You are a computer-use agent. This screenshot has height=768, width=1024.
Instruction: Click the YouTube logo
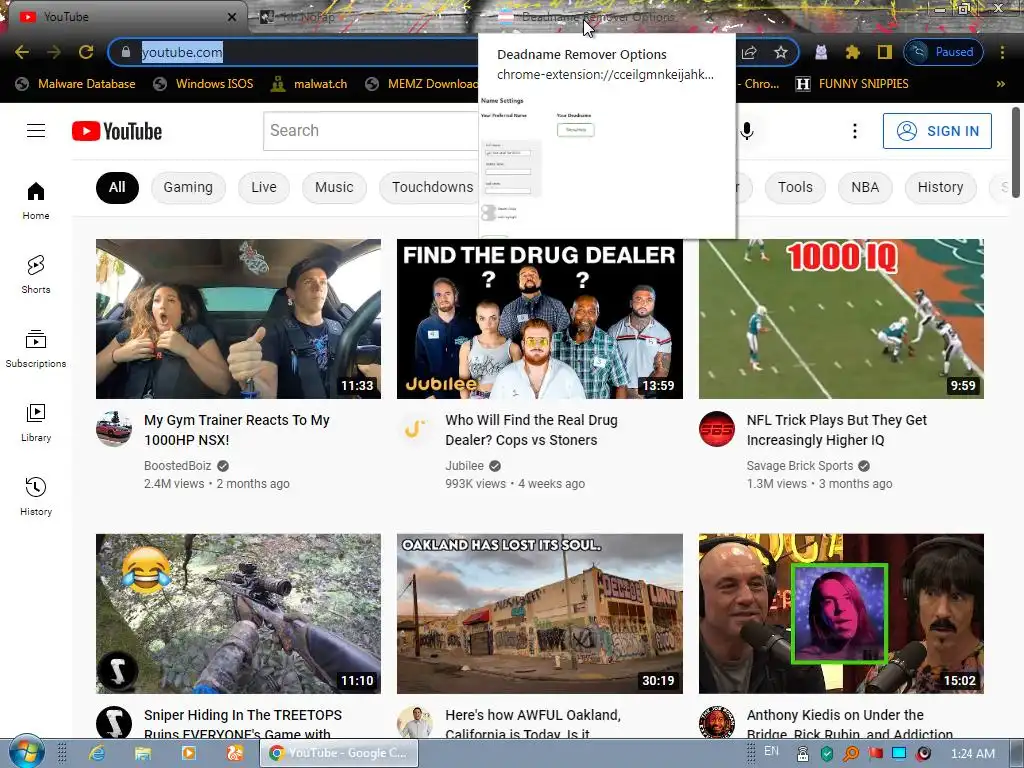point(117,131)
